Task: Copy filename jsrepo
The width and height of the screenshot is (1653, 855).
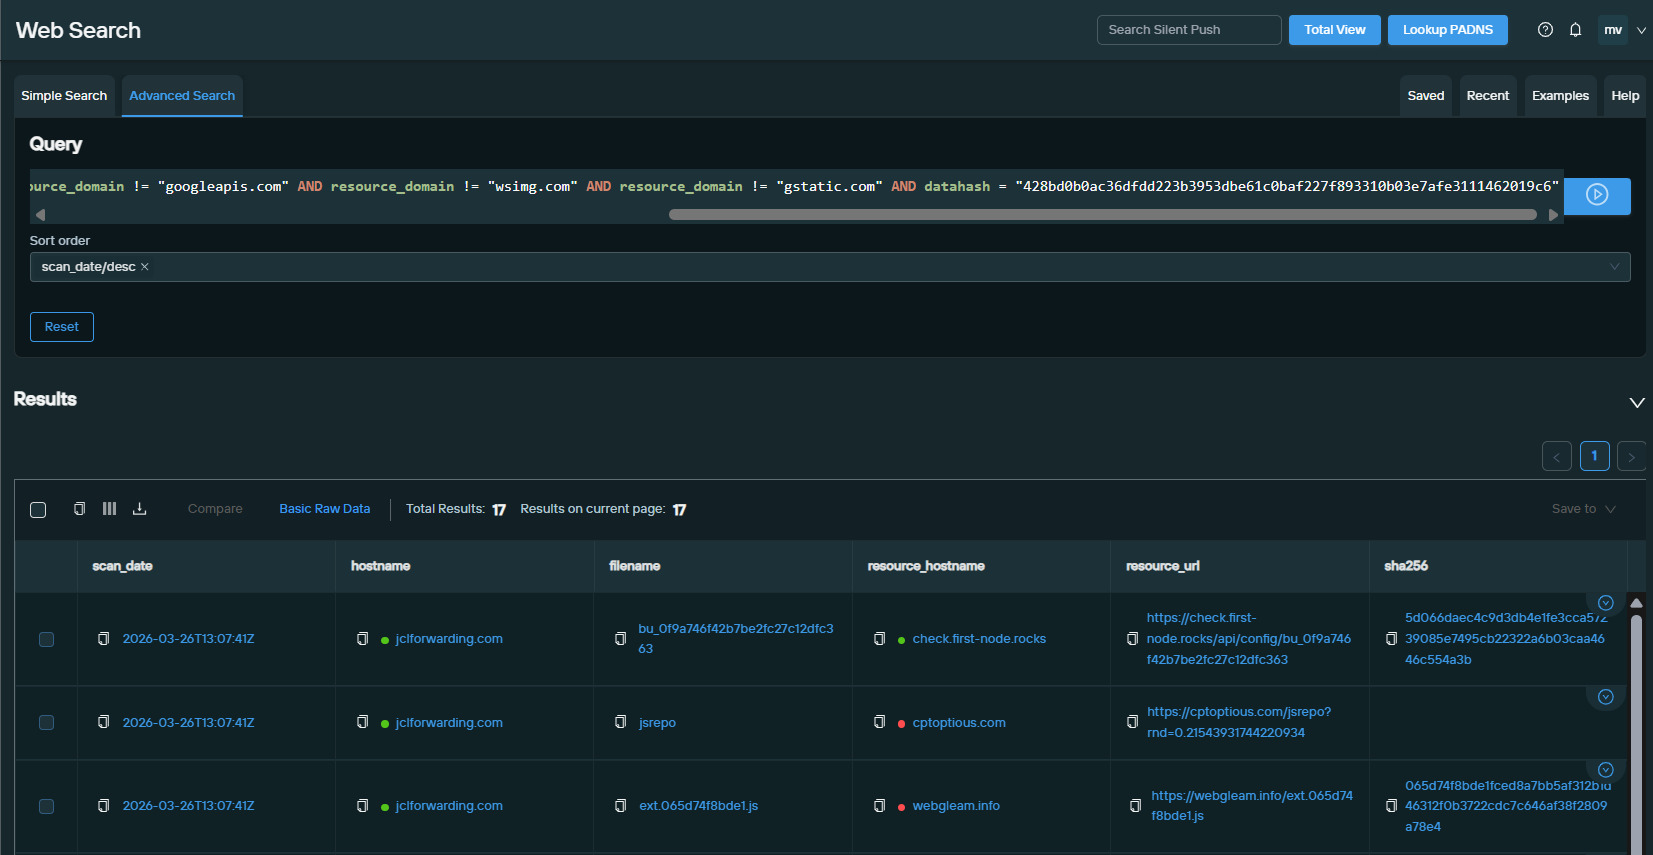Action: (620, 722)
